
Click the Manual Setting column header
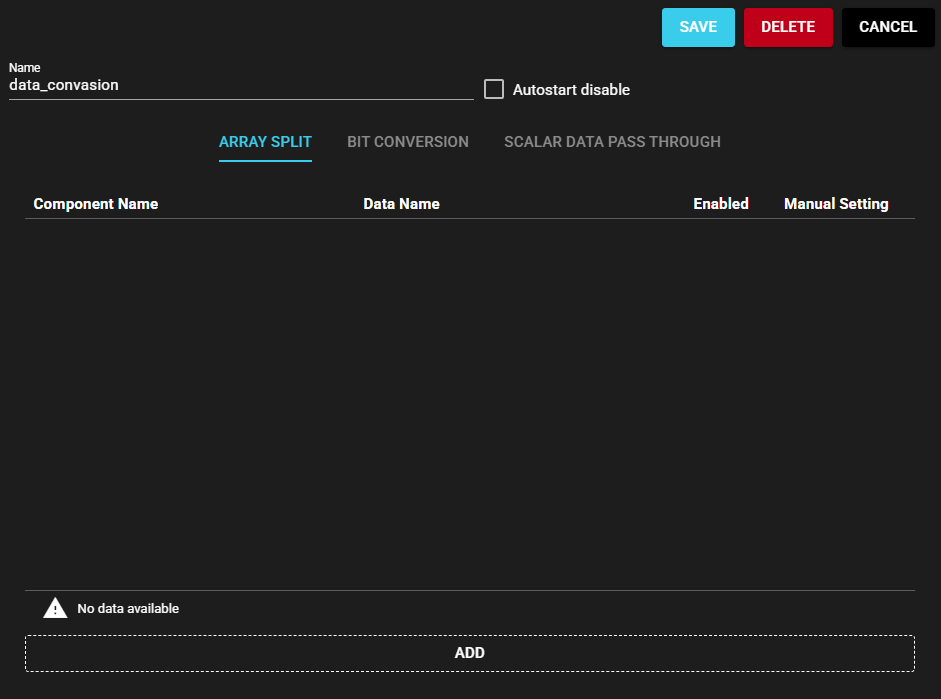[x=836, y=204]
